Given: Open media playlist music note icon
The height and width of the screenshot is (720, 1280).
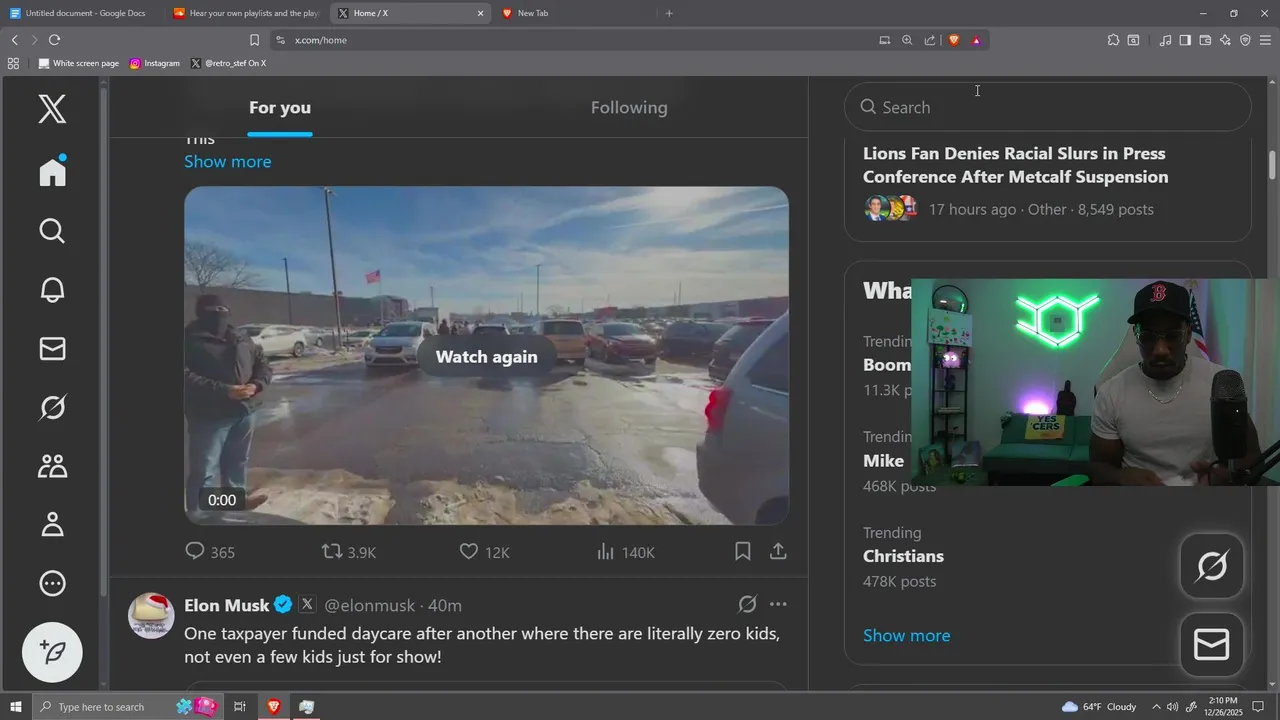Looking at the screenshot, I should [1165, 40].
